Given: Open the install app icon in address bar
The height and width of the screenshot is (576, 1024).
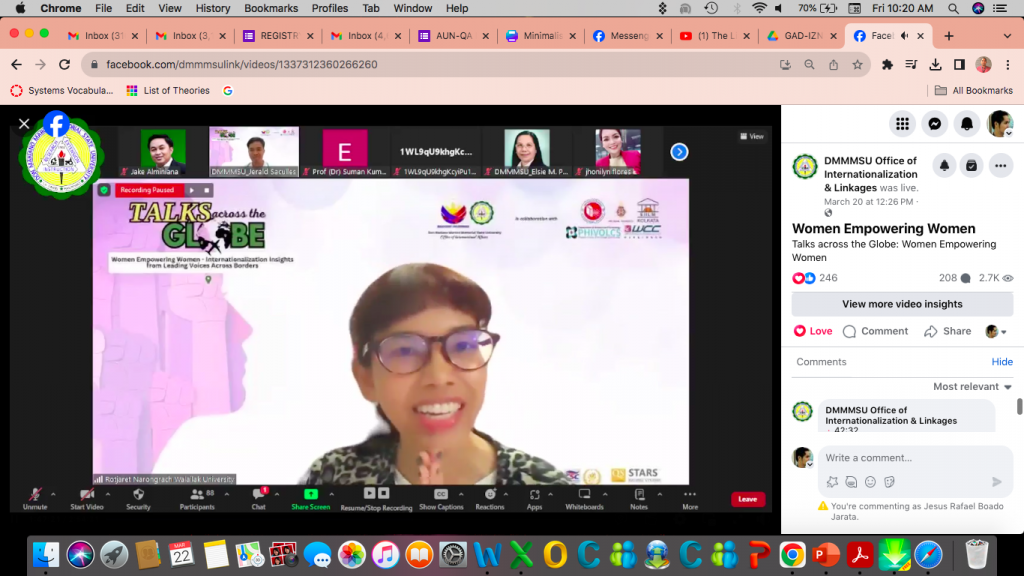Looking at the screenshot, I should tap(785, 65).
